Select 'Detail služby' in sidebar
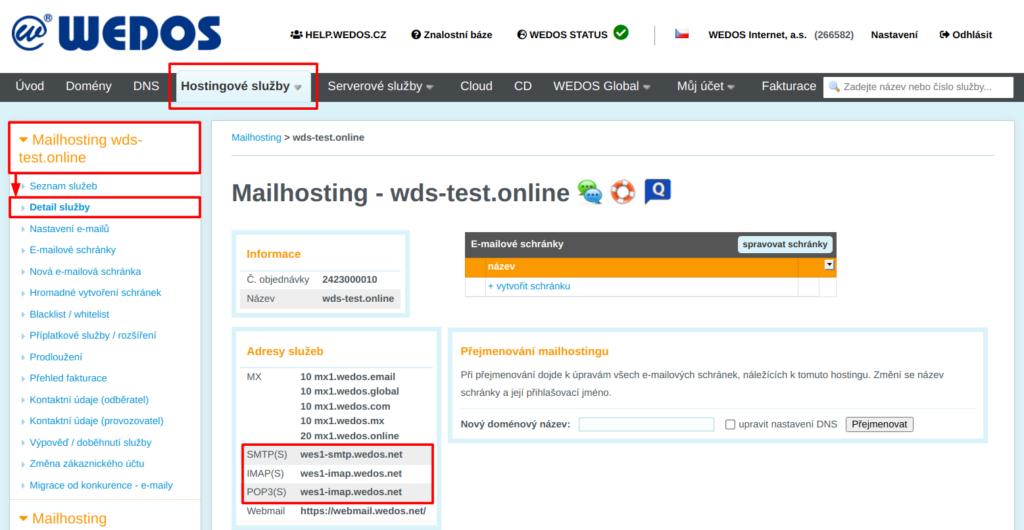Image resolution: width=1024 pixels, height=530 pixels. [60, 207]
